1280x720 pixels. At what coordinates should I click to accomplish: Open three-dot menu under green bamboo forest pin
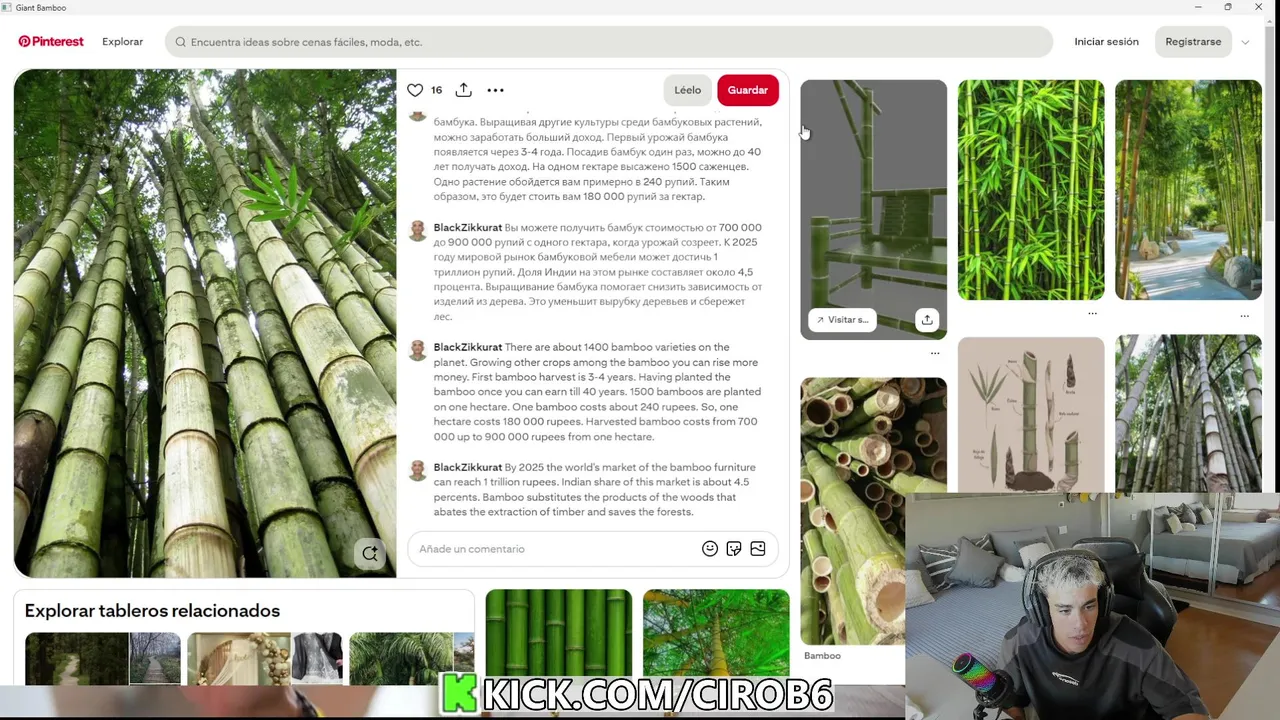click(1092, 313)
